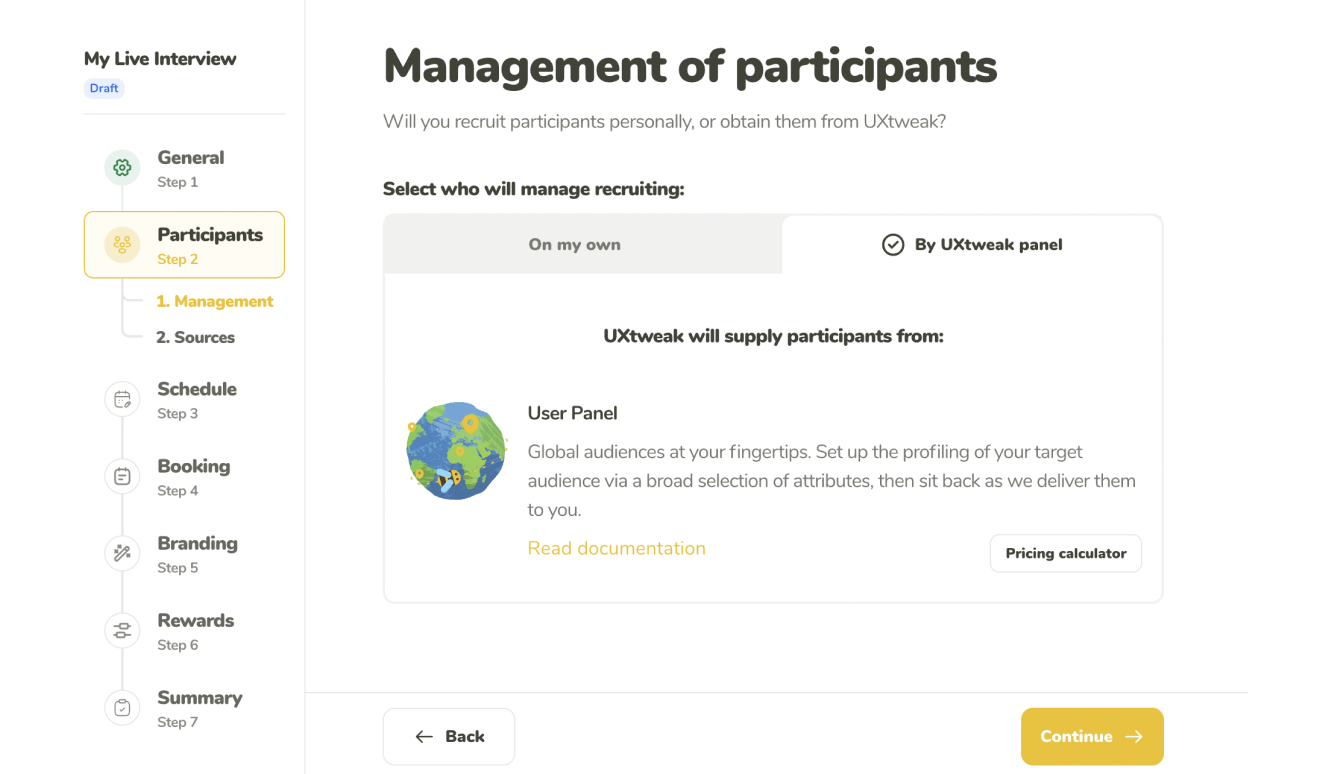Click the Draft status badge
The width and height of the screenshot is (1320, 774).
pos(104,88)
